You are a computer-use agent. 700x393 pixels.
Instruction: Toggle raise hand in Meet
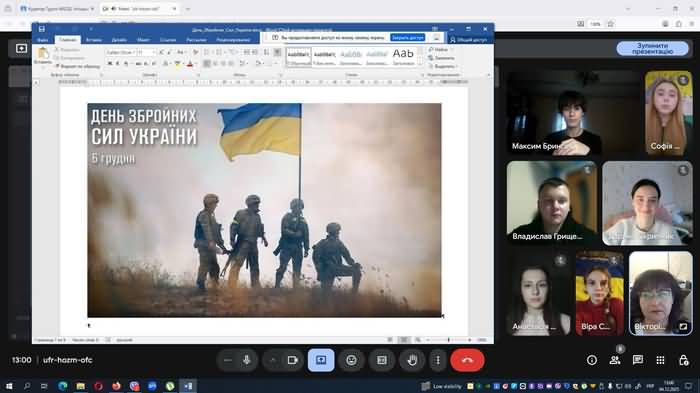click(x=412, y=360)
